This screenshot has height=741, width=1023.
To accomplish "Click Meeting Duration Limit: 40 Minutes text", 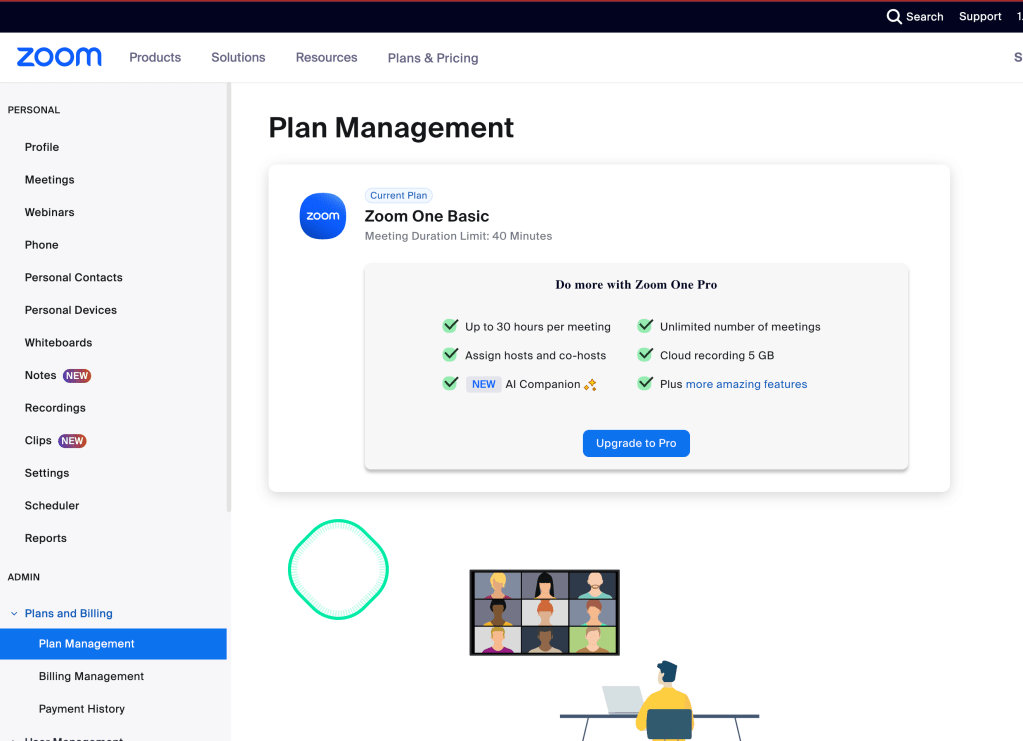I will (x=458, y=236).
